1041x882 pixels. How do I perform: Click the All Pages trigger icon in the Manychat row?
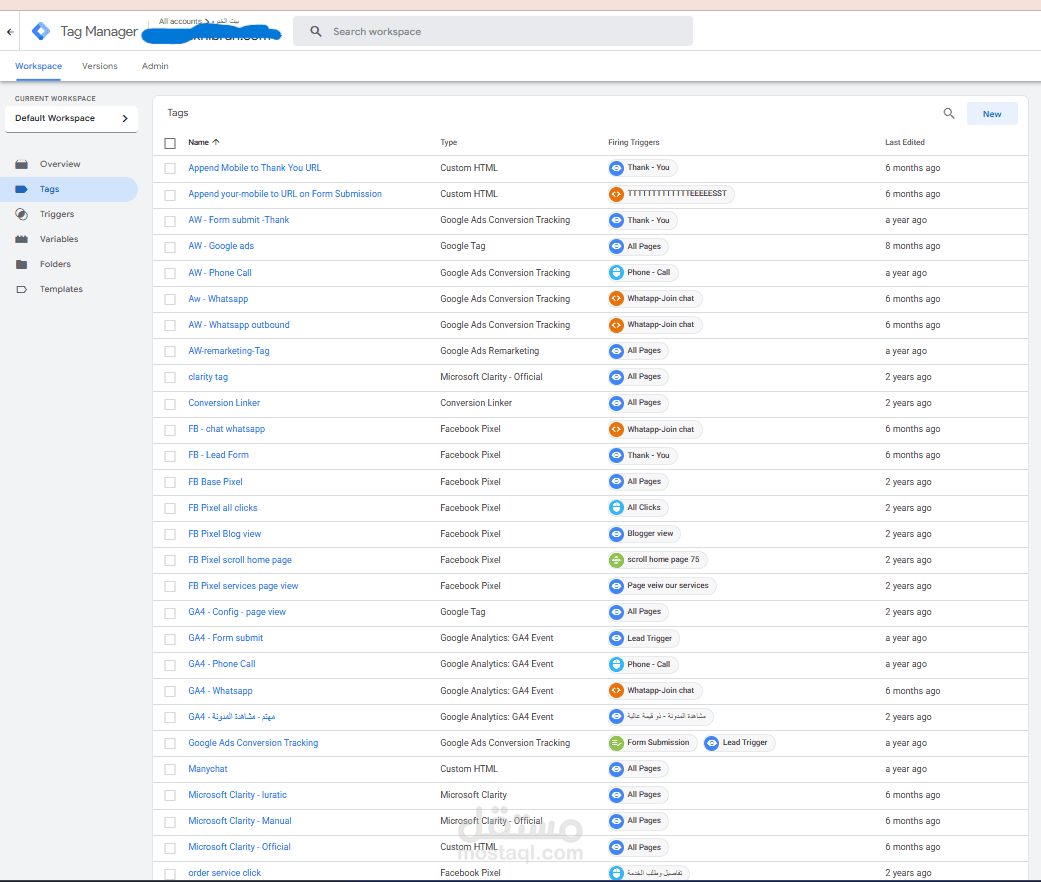click(x=616, y=769)
